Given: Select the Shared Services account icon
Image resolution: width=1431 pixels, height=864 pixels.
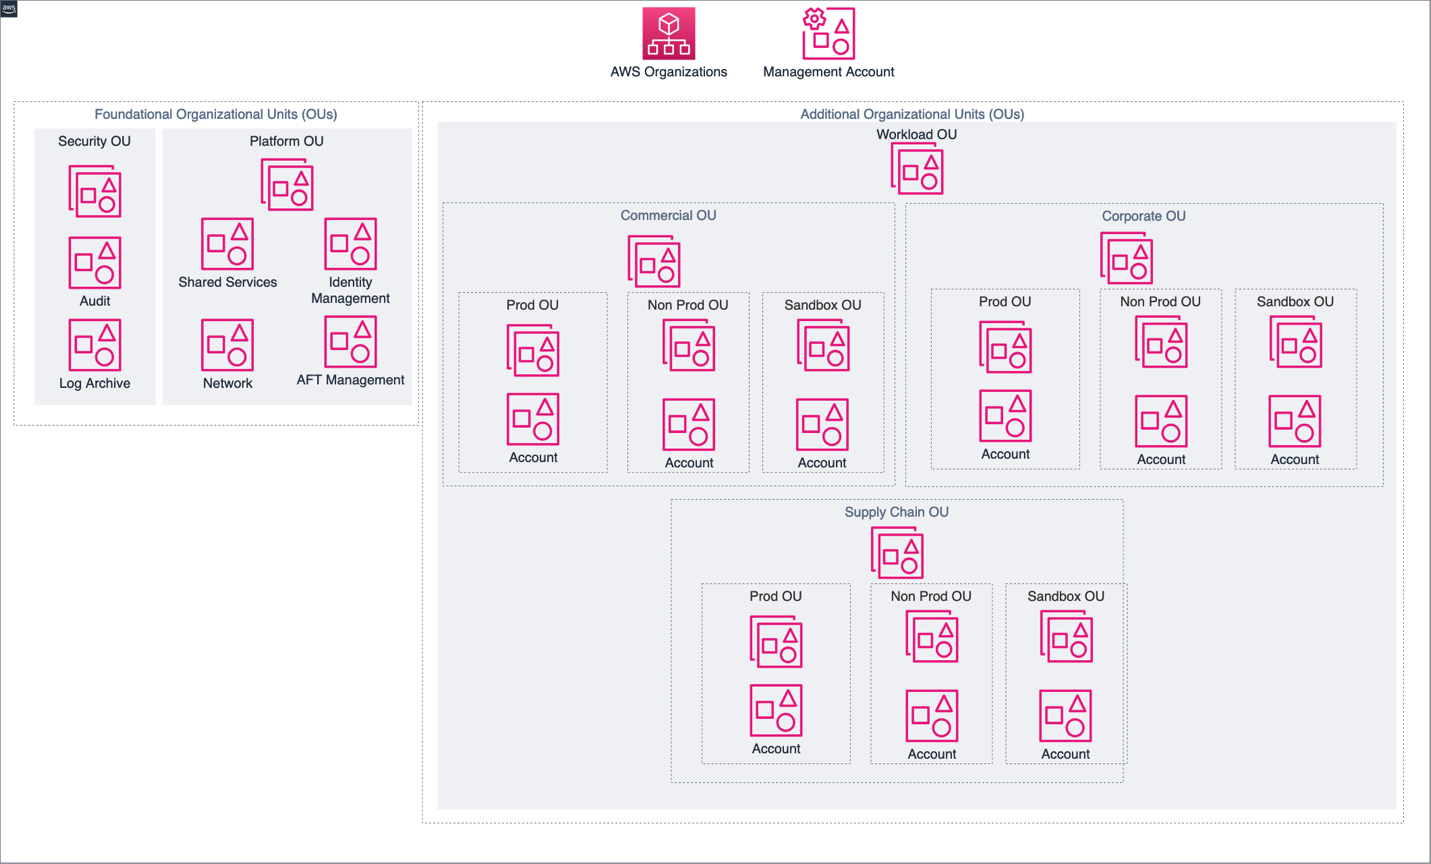Looking at the screenshot, I should pyautogui.click(x=227, y=242).
